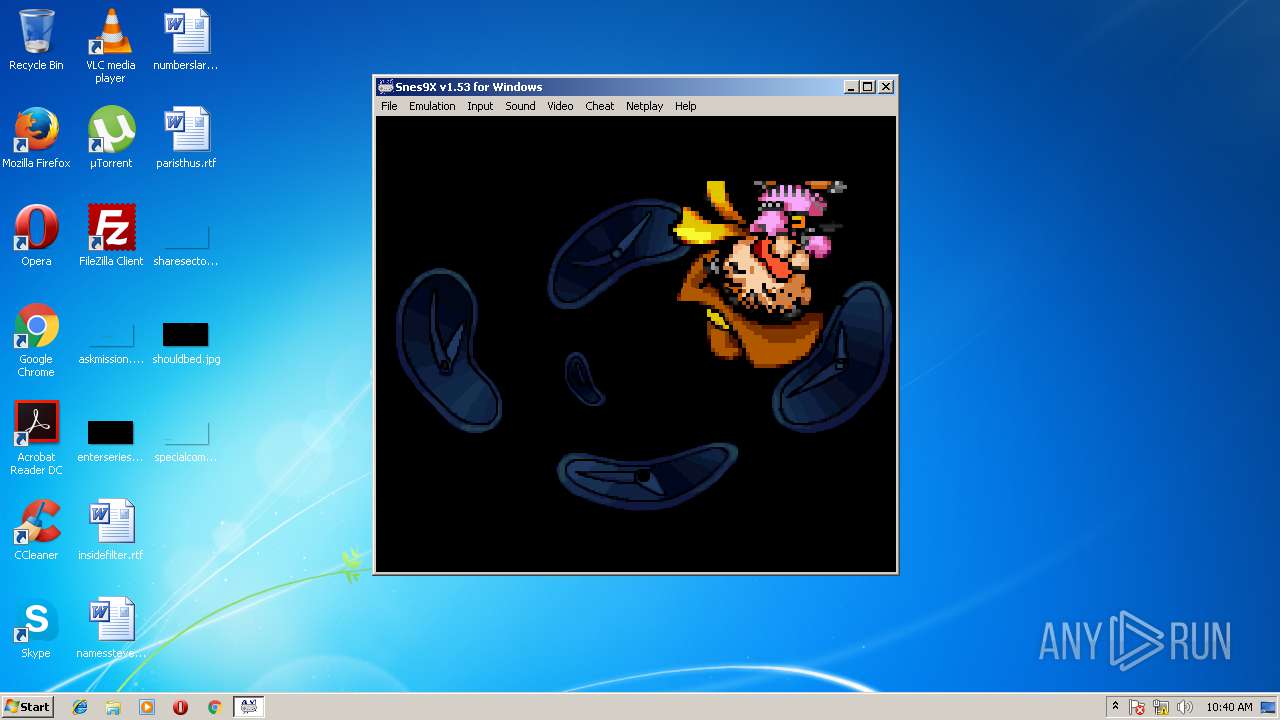Open the Action Center flag icon
This screenshot has height=720, width=1280.
click(x=1137, y=707)
